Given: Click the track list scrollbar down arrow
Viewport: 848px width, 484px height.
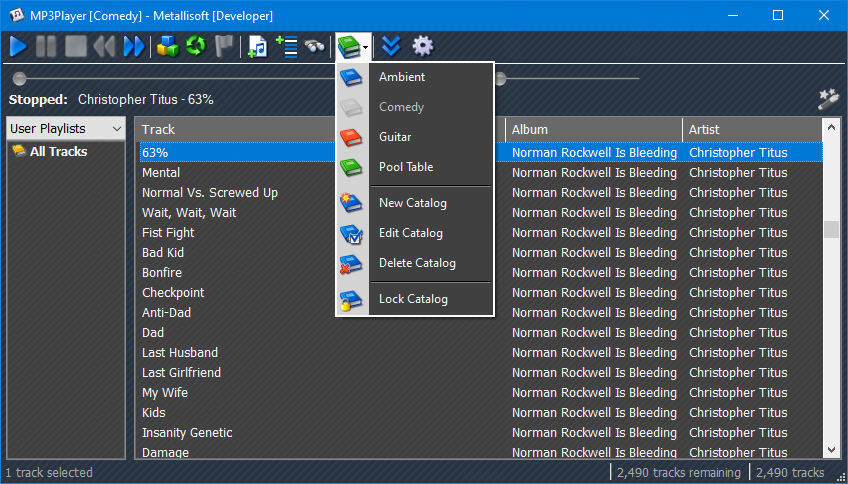Looking at the screenshot, I should pos(831,451).
